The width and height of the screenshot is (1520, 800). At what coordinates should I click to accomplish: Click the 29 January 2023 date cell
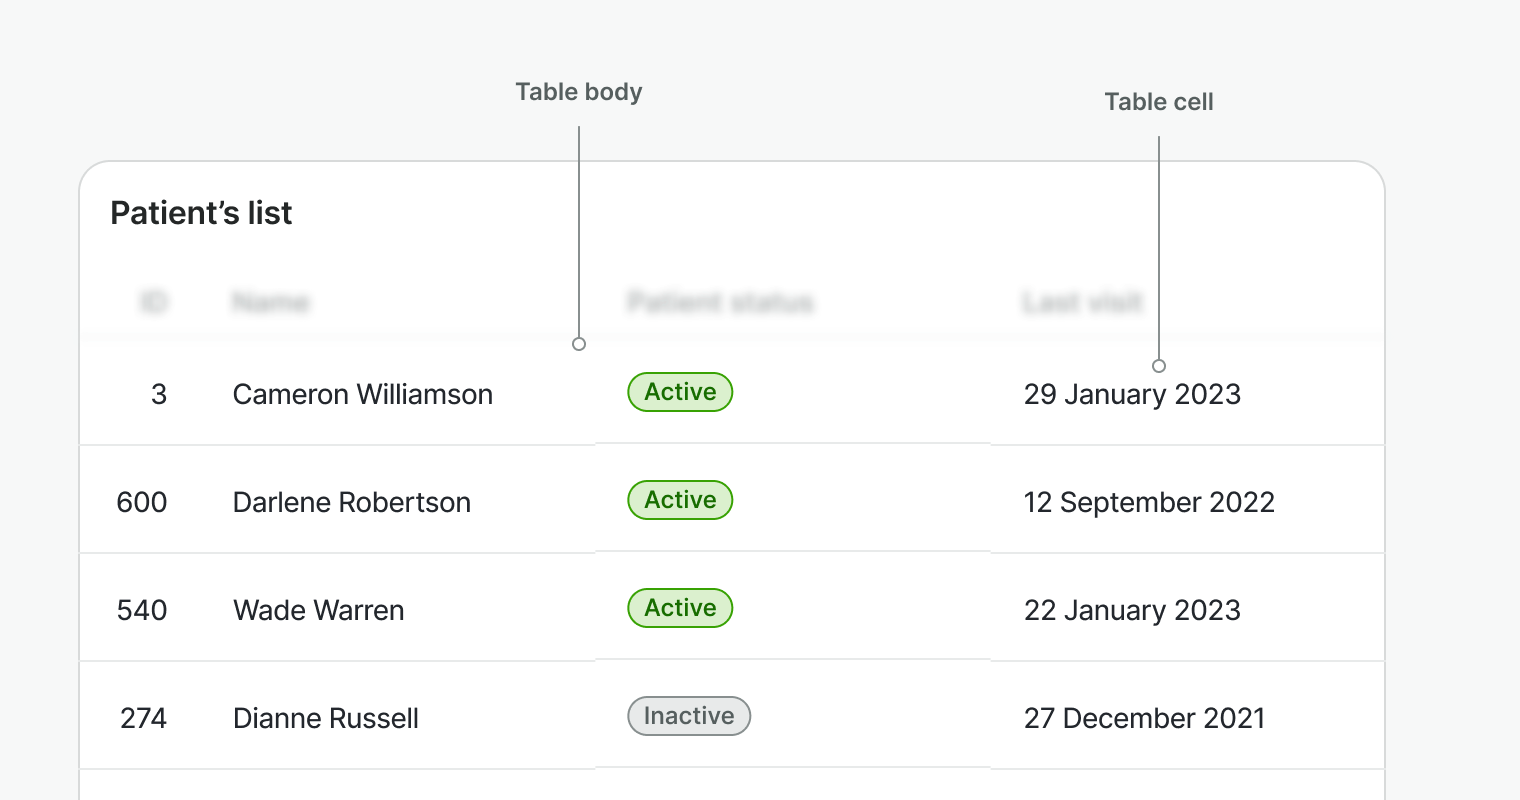(x=1132, y=395)
